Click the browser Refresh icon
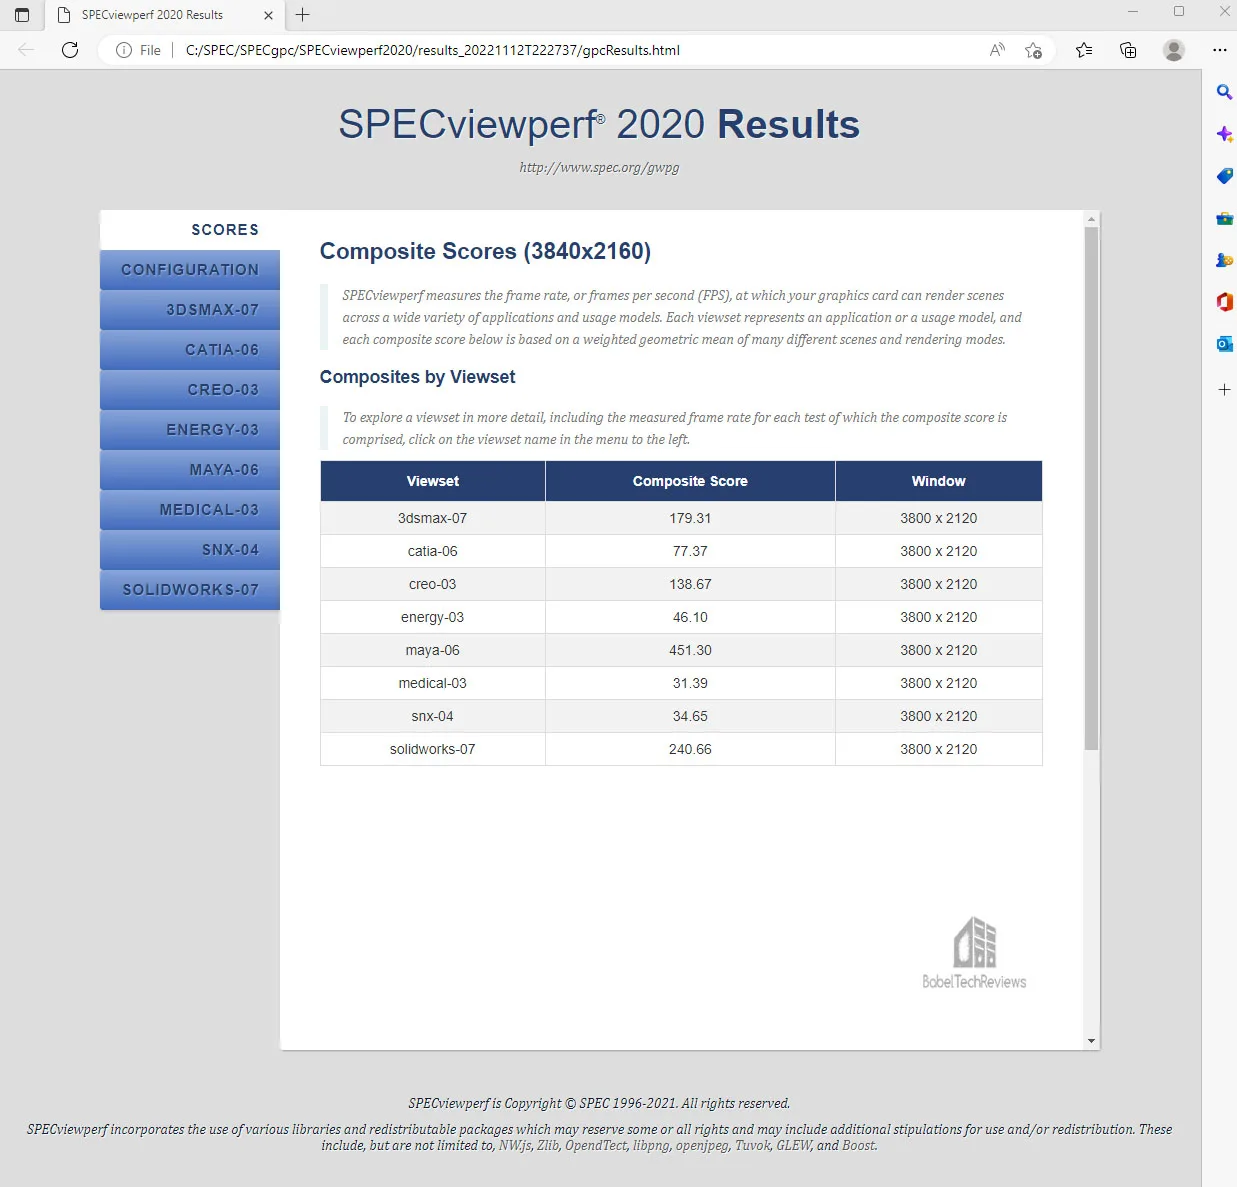 [x=70, y=50]
